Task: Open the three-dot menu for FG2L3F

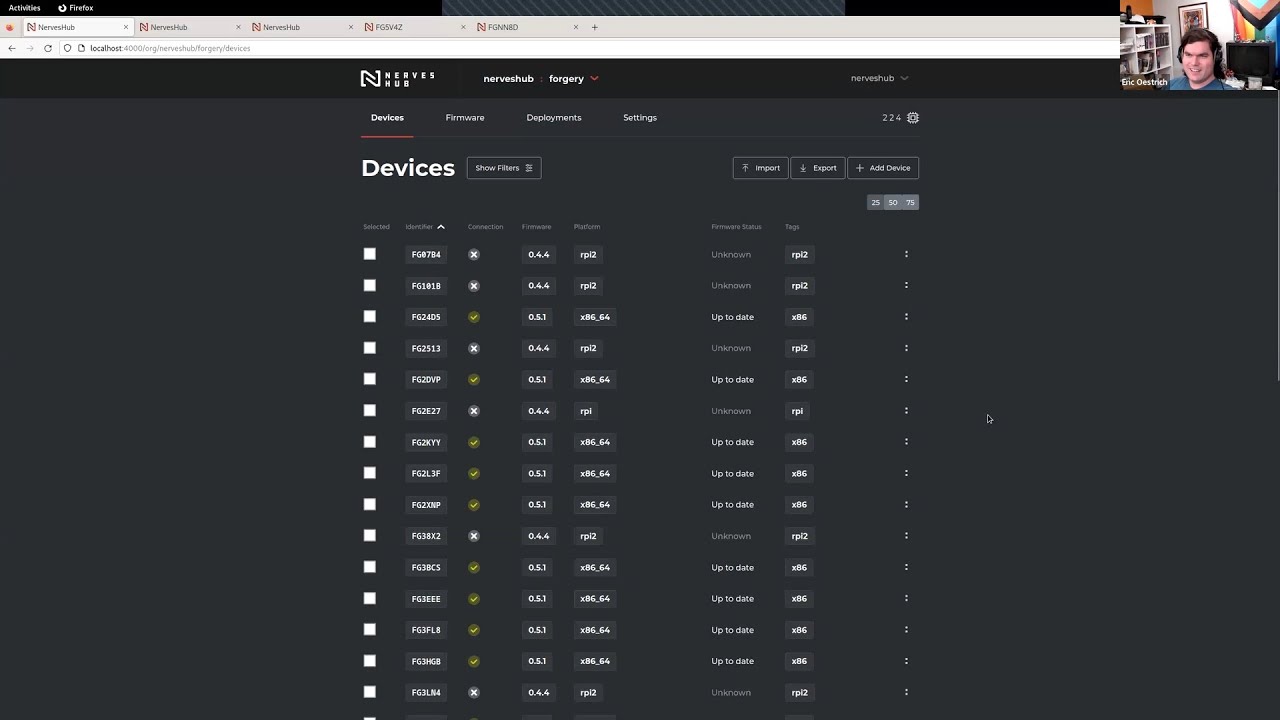Action: coord(906,473)
